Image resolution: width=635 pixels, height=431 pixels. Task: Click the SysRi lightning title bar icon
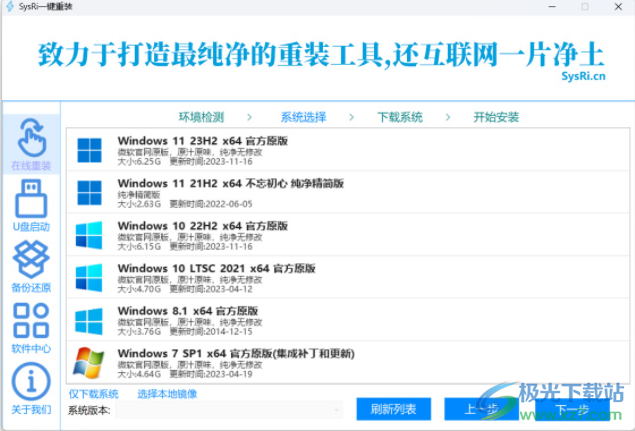pyautogui.click(x=10, y=6)
